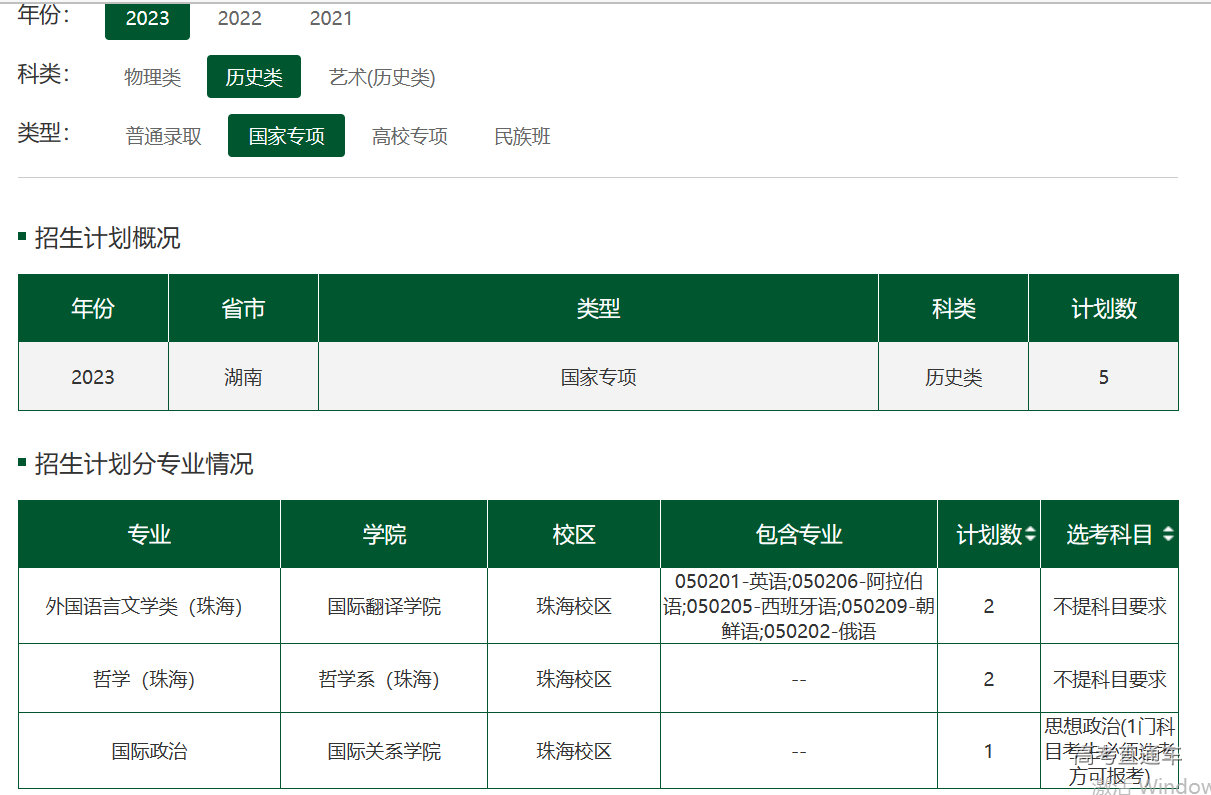The height and width of the screenshot is (795, 1211).
Task: Switch to 民族班 type
Action: 522,136
